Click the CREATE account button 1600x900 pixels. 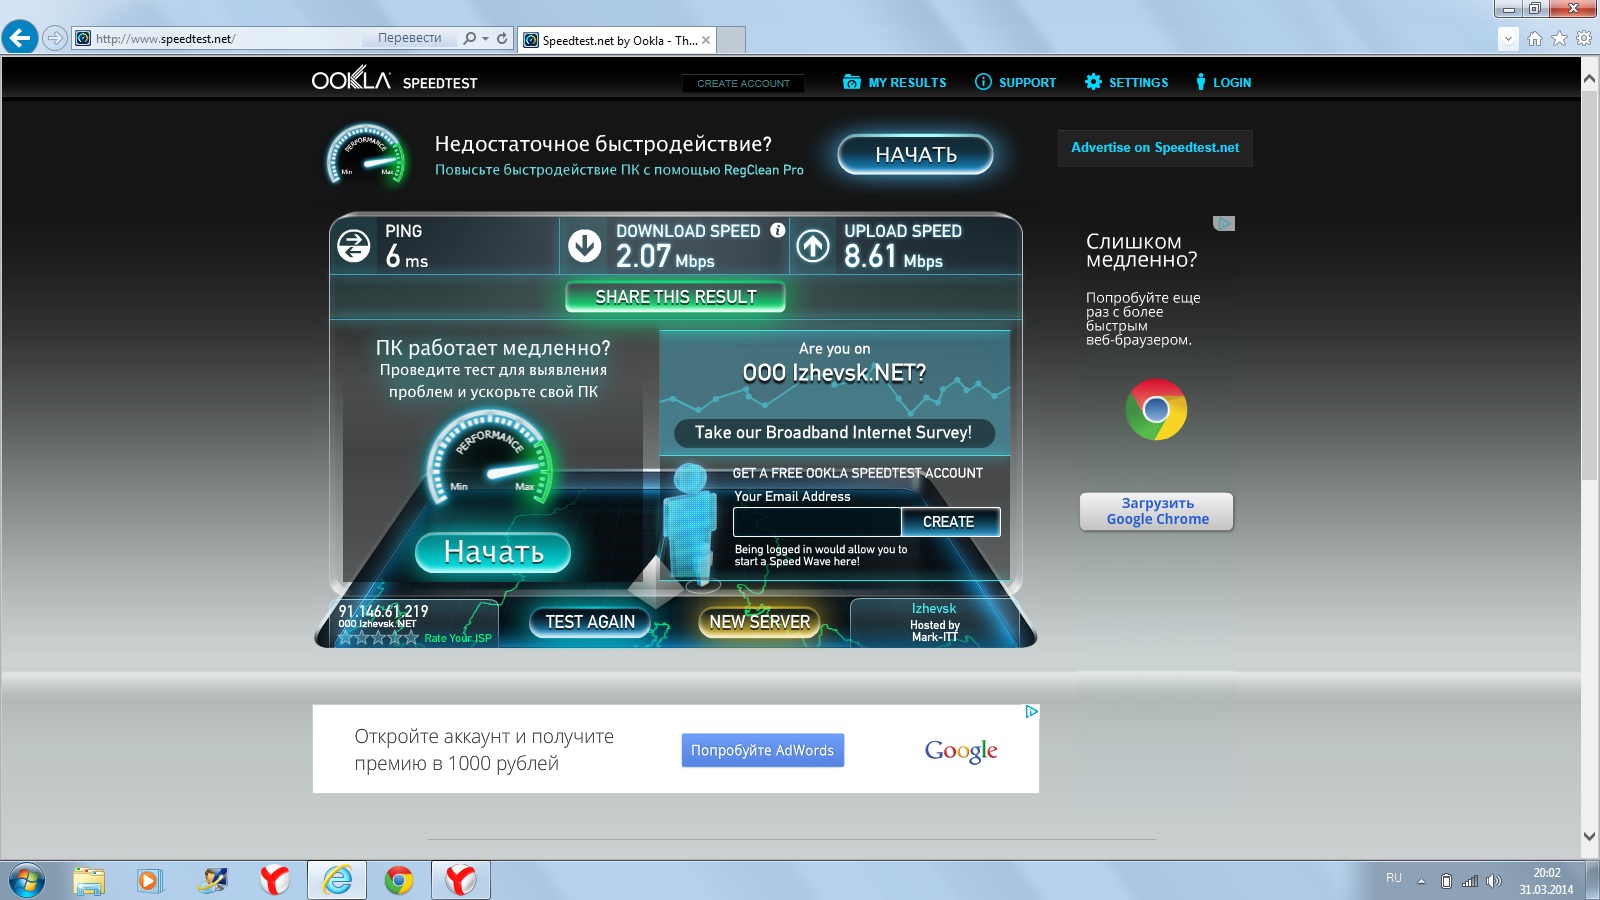pos(949,522)
